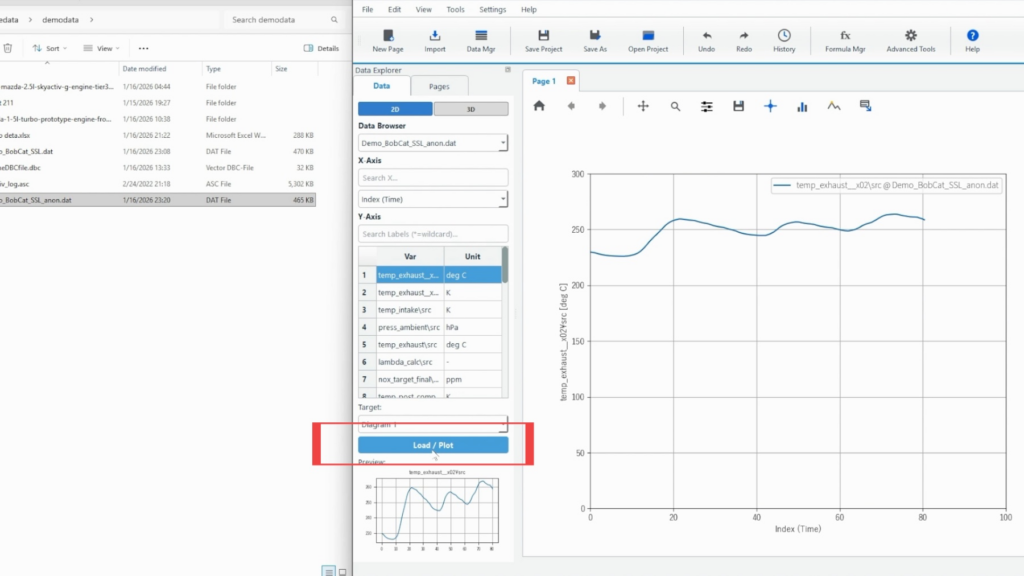1024x576 pixels.
Task: Click the Search X... input field
Action: (432, 178)
